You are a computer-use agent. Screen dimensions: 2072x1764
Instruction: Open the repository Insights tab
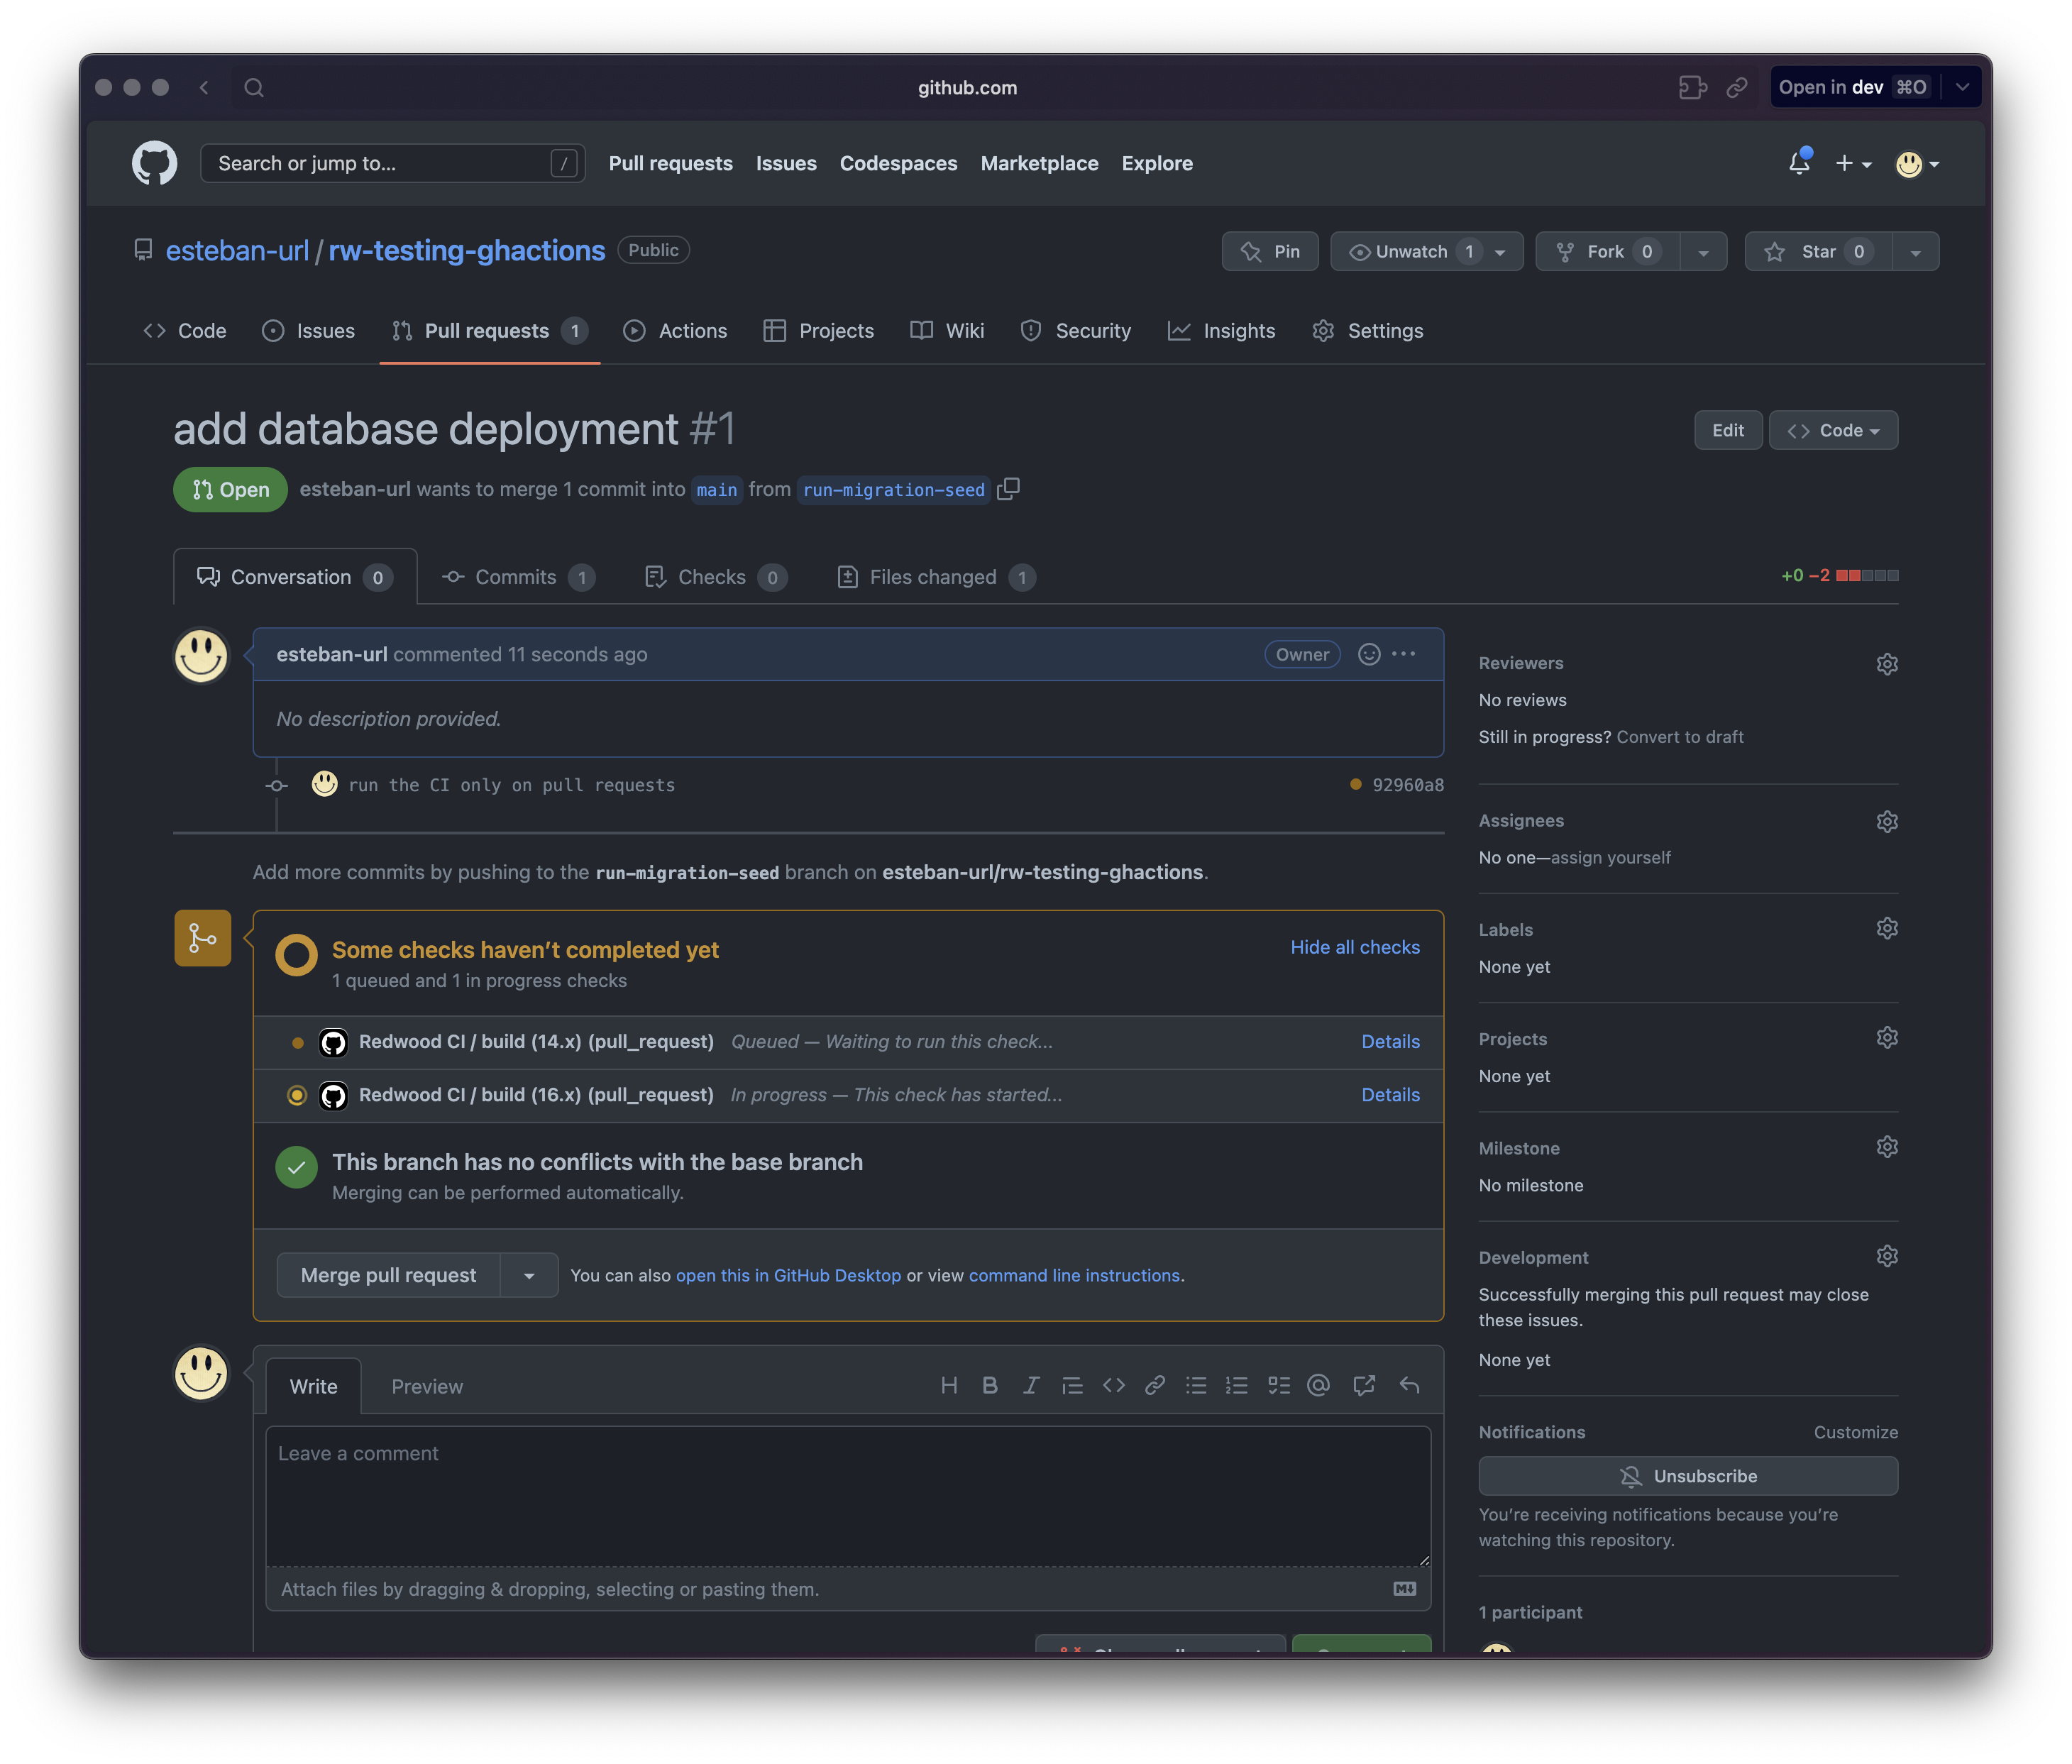click(x=1221, y=331)
